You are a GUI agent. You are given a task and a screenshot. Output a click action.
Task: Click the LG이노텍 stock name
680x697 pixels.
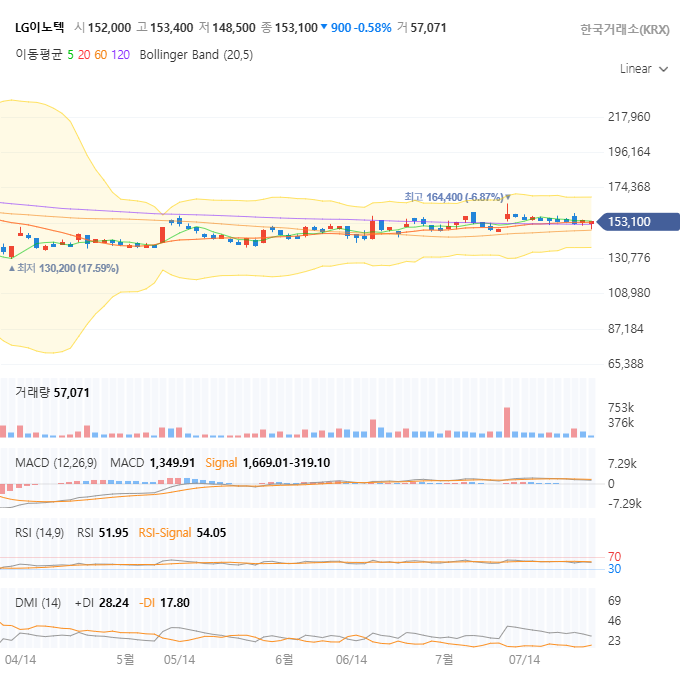(x=40, y=28)
